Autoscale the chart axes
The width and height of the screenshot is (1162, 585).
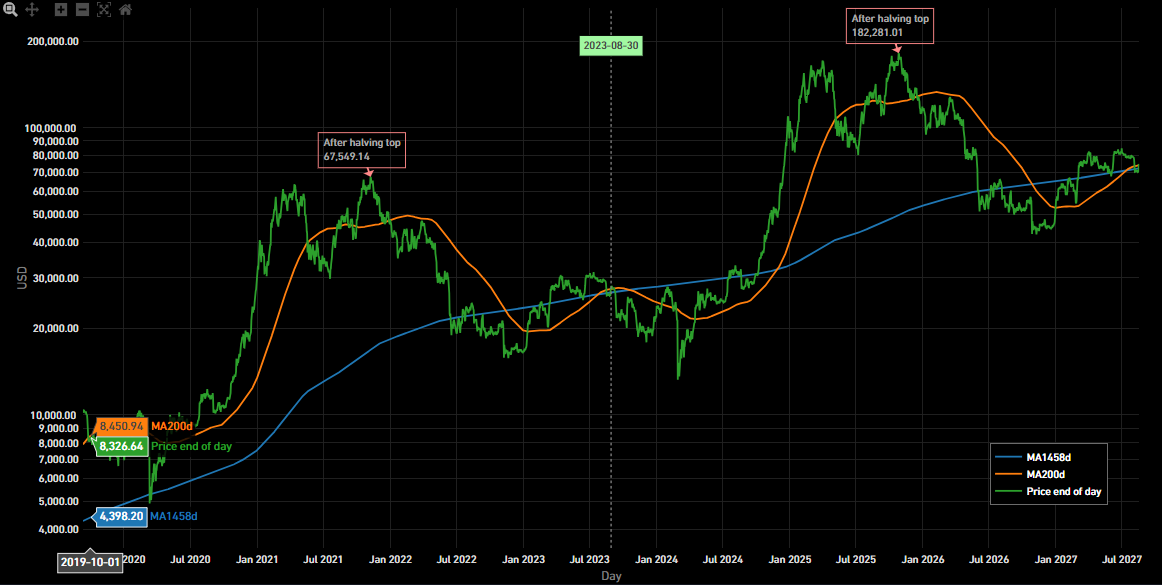point(104,10)
